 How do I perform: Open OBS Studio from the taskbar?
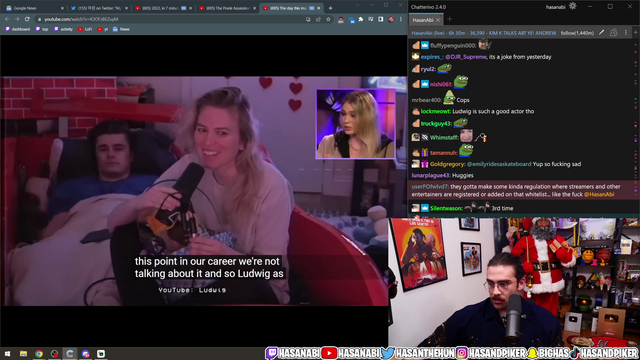[54, 354]
